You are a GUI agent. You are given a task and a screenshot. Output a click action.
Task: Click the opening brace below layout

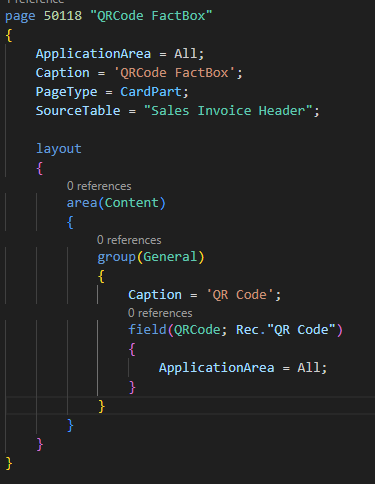(40, 168)
